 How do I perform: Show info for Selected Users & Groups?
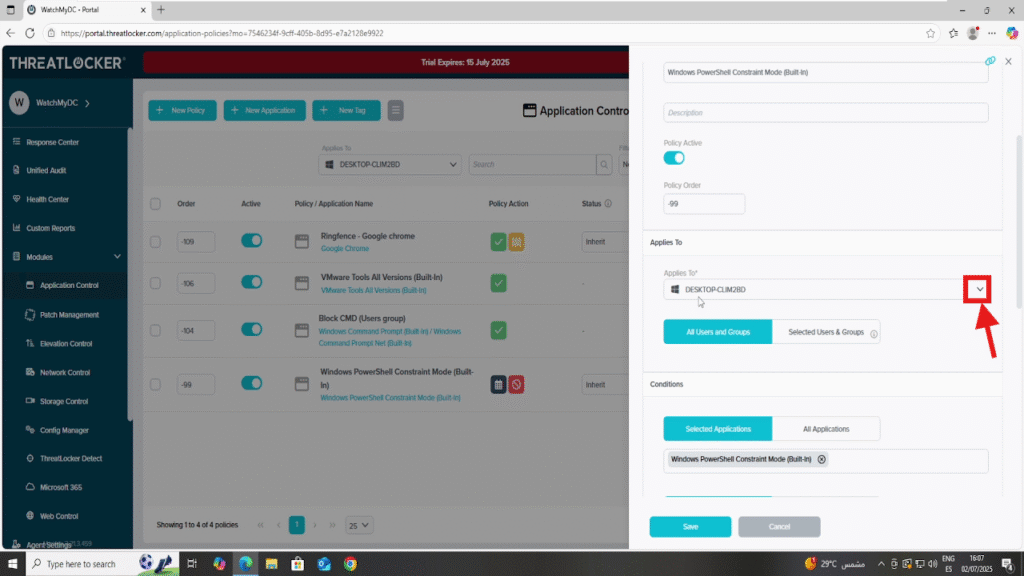(874, 333)
